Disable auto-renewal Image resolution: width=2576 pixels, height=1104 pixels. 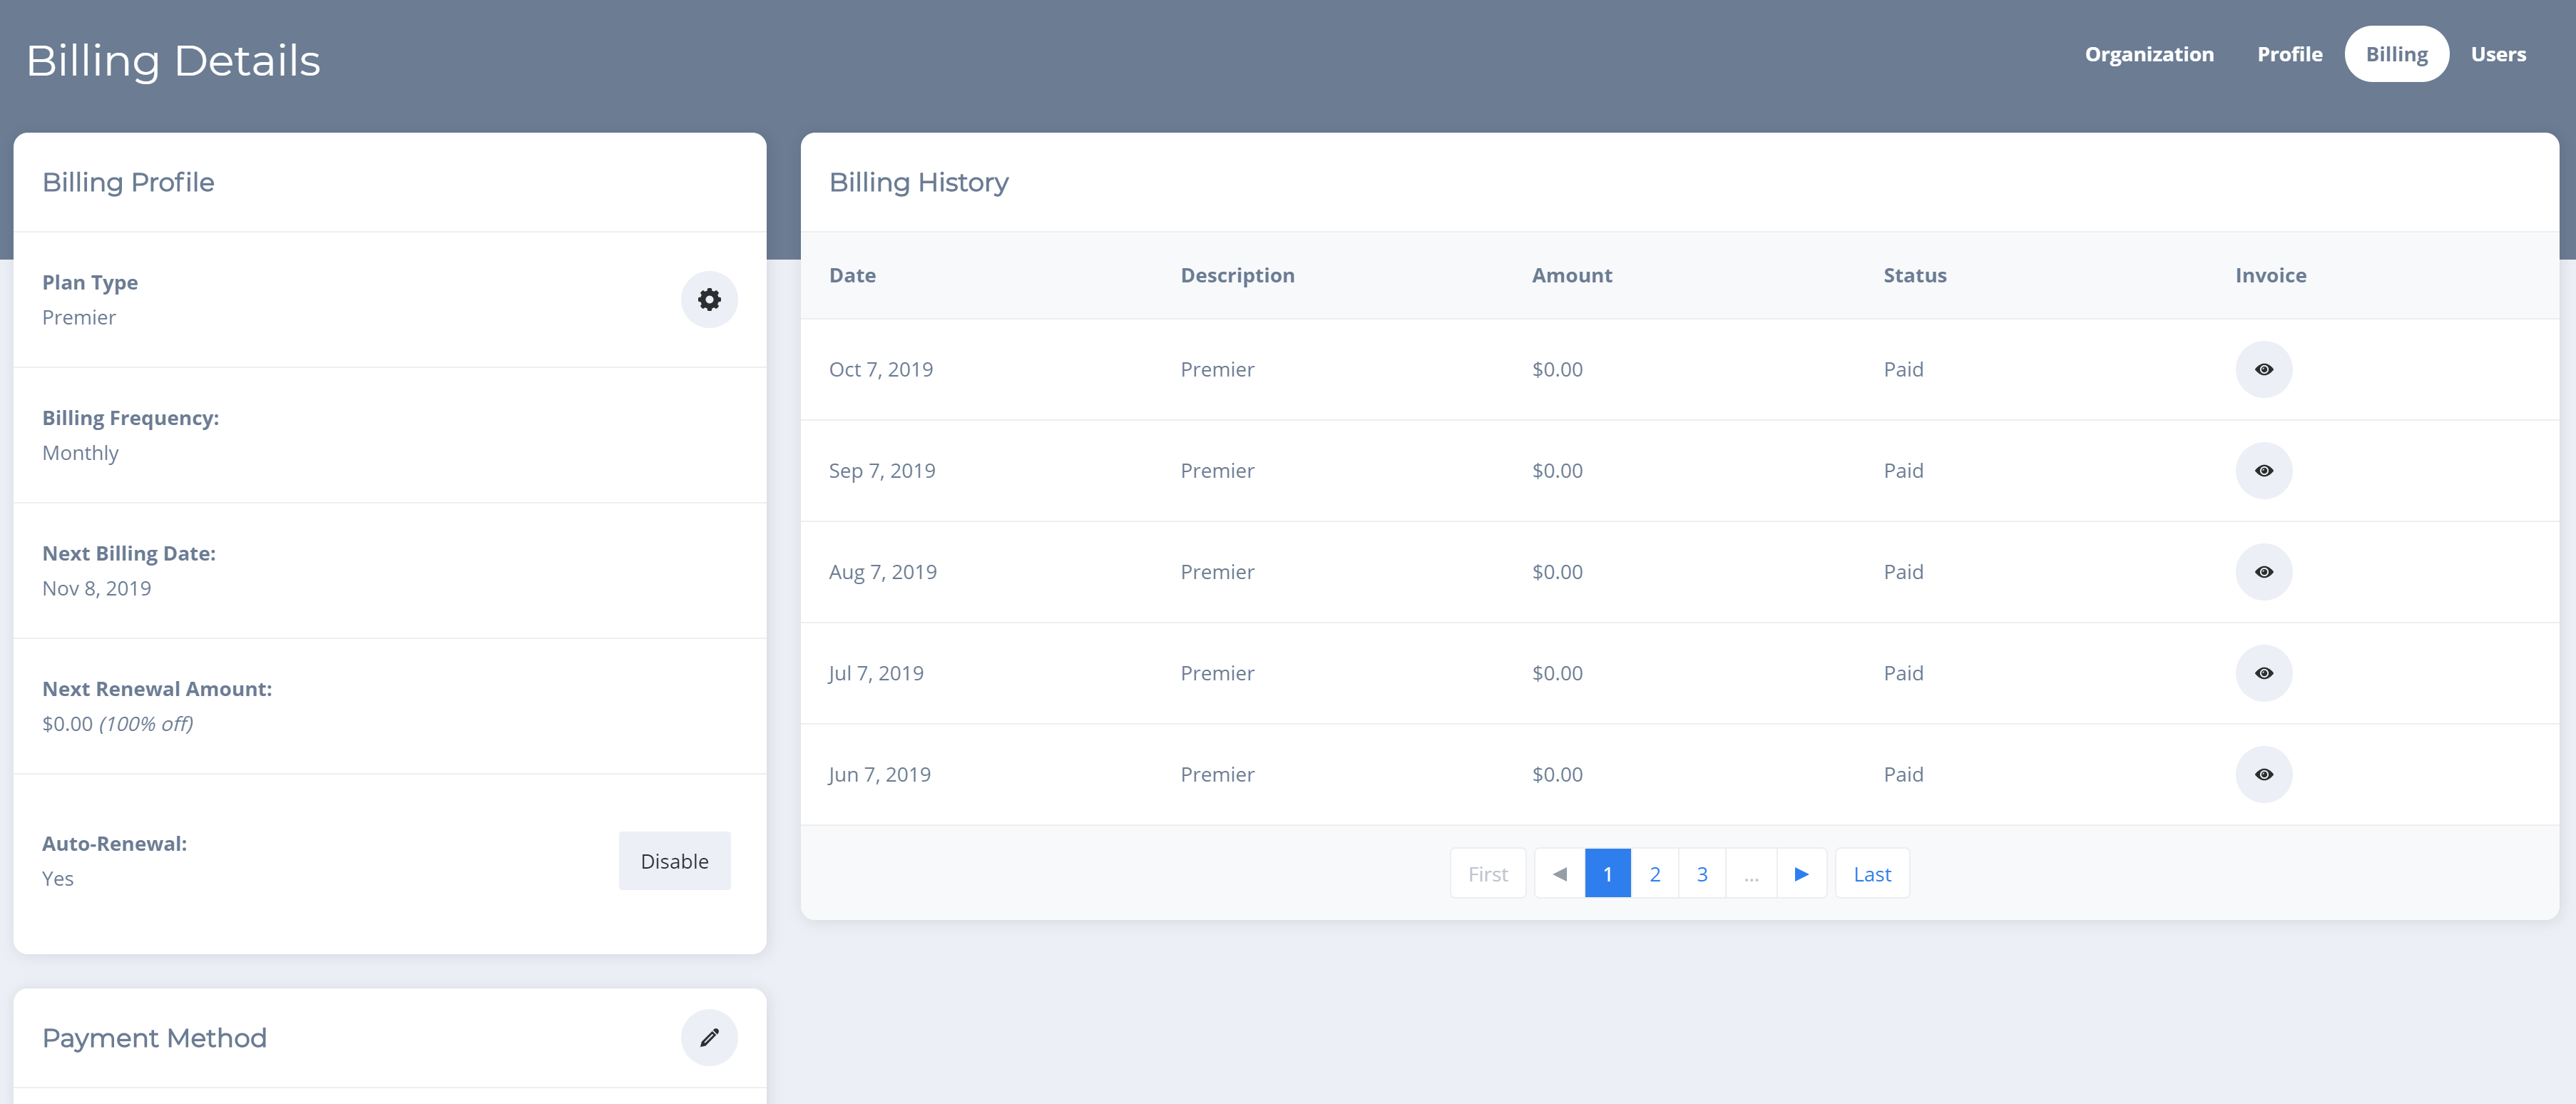click(x=674, y=861)
